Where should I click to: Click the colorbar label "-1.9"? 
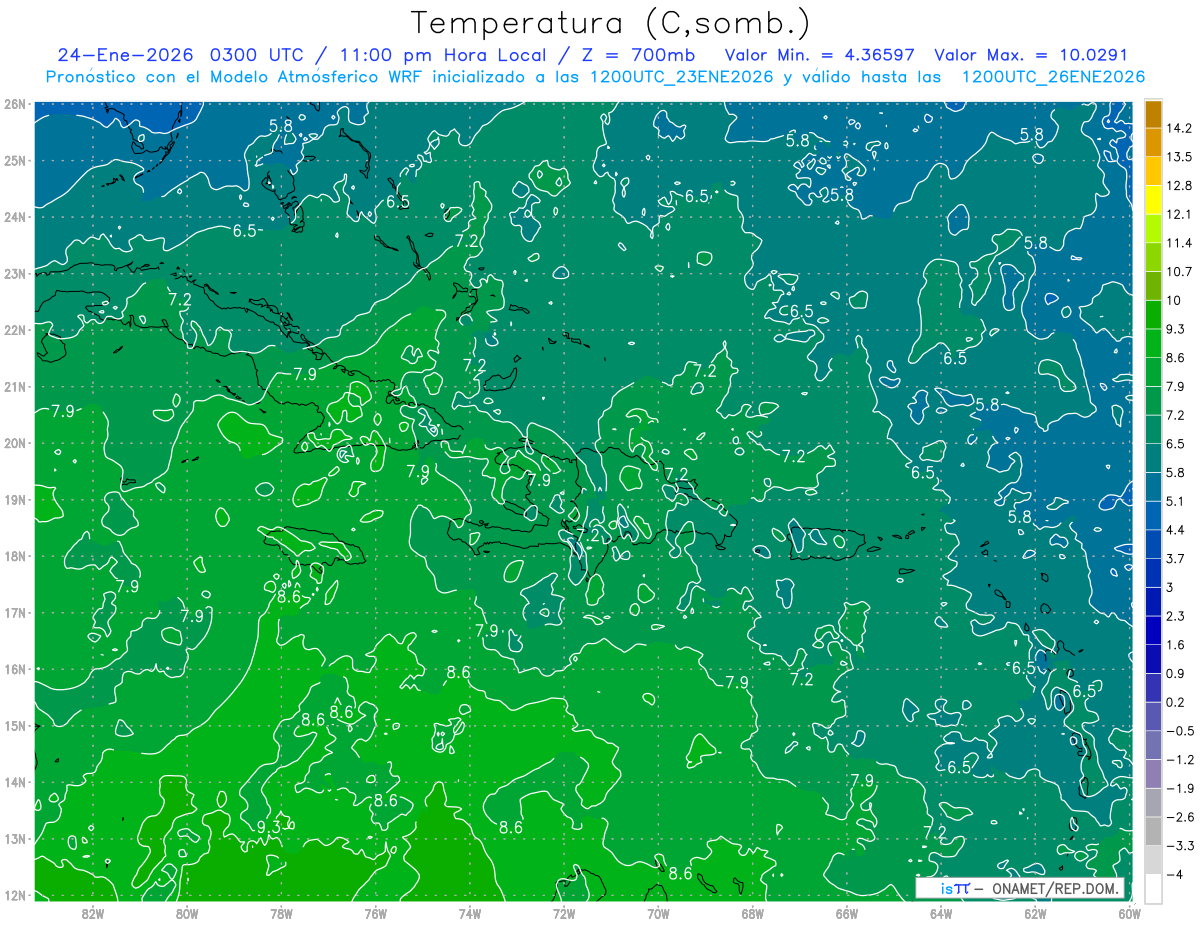[1179, 788]
